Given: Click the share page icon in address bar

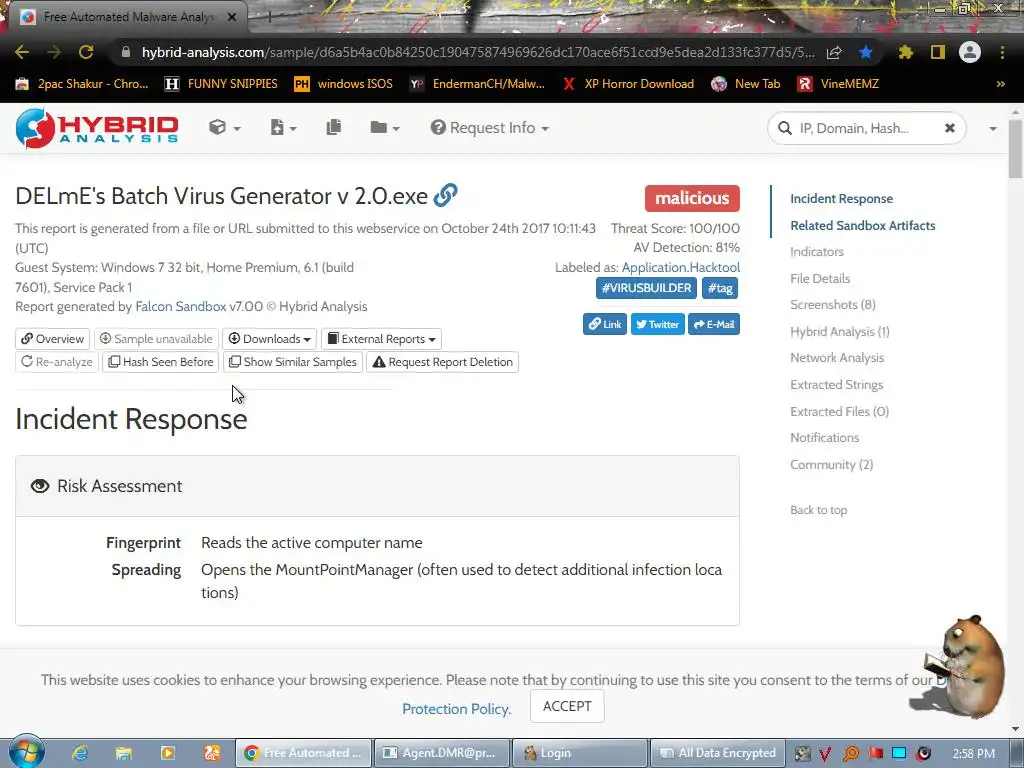Looking at the screenshot, I should click(x=834, y=52).
